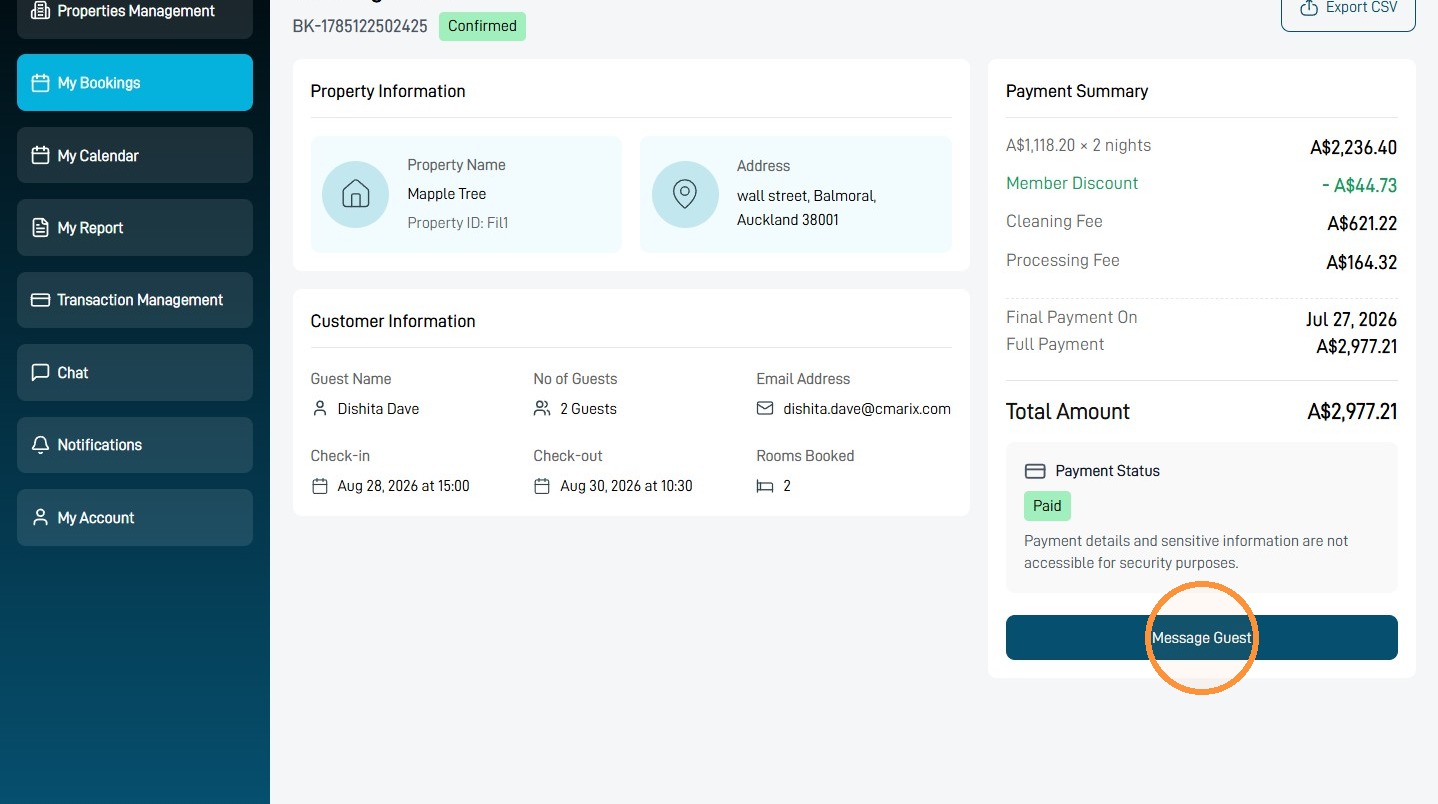
Task: View Notifications in the sidebar
Action: [135, 445]
